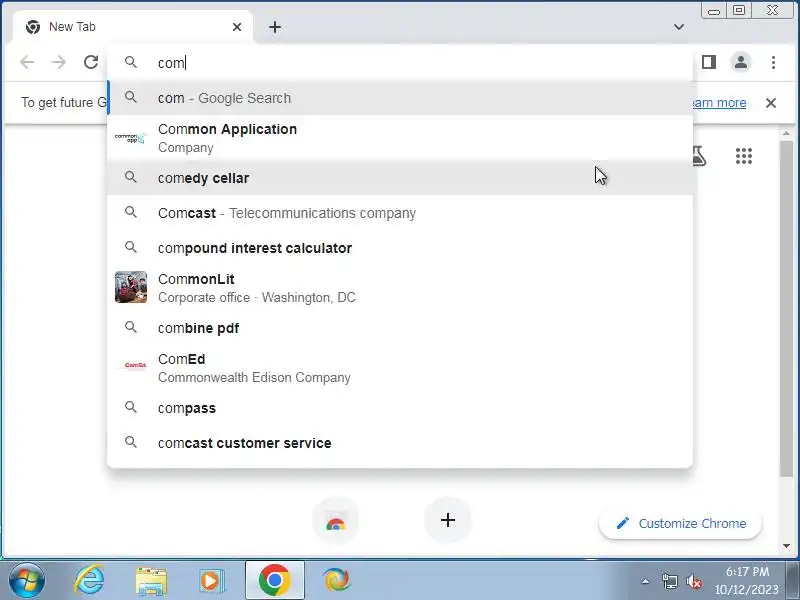Select the New Tab tab
This screenshot has width=800, height=600.
pos(134,27)
